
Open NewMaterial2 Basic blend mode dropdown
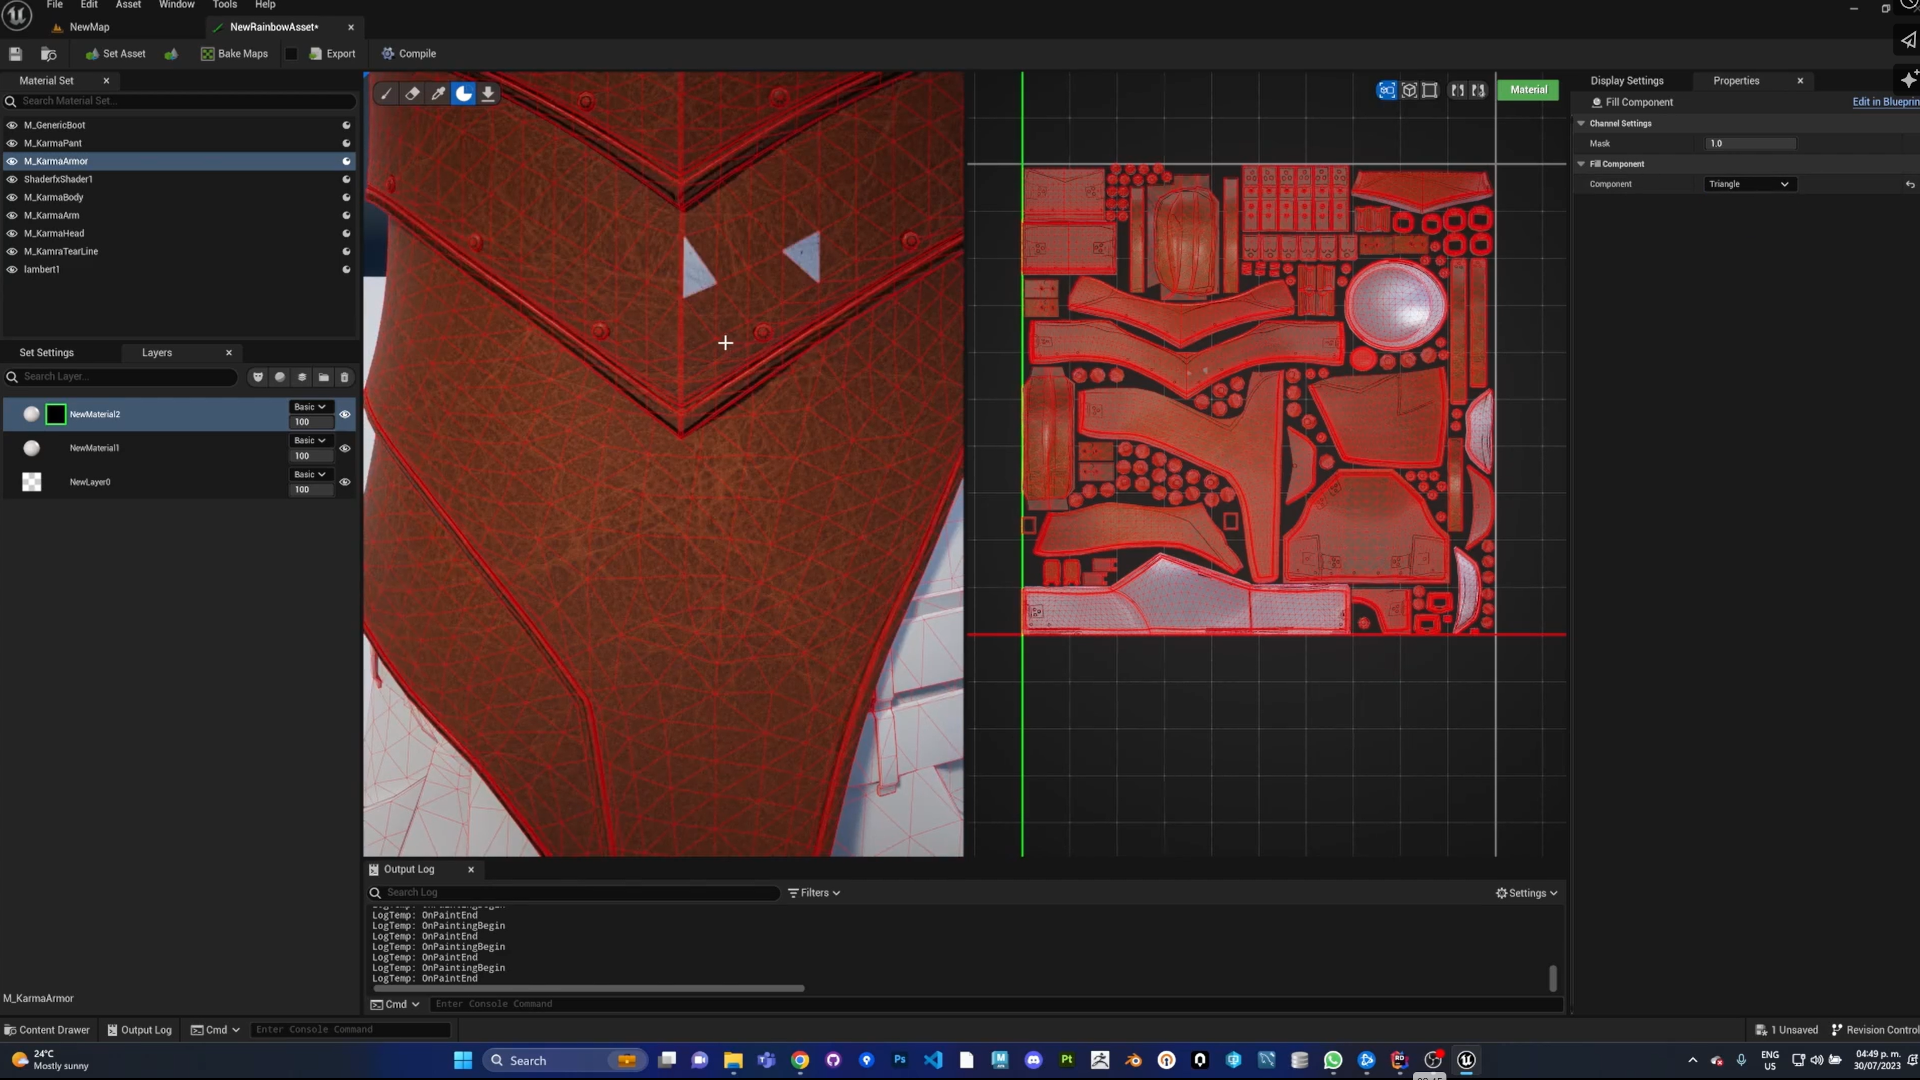coord(310,407)
